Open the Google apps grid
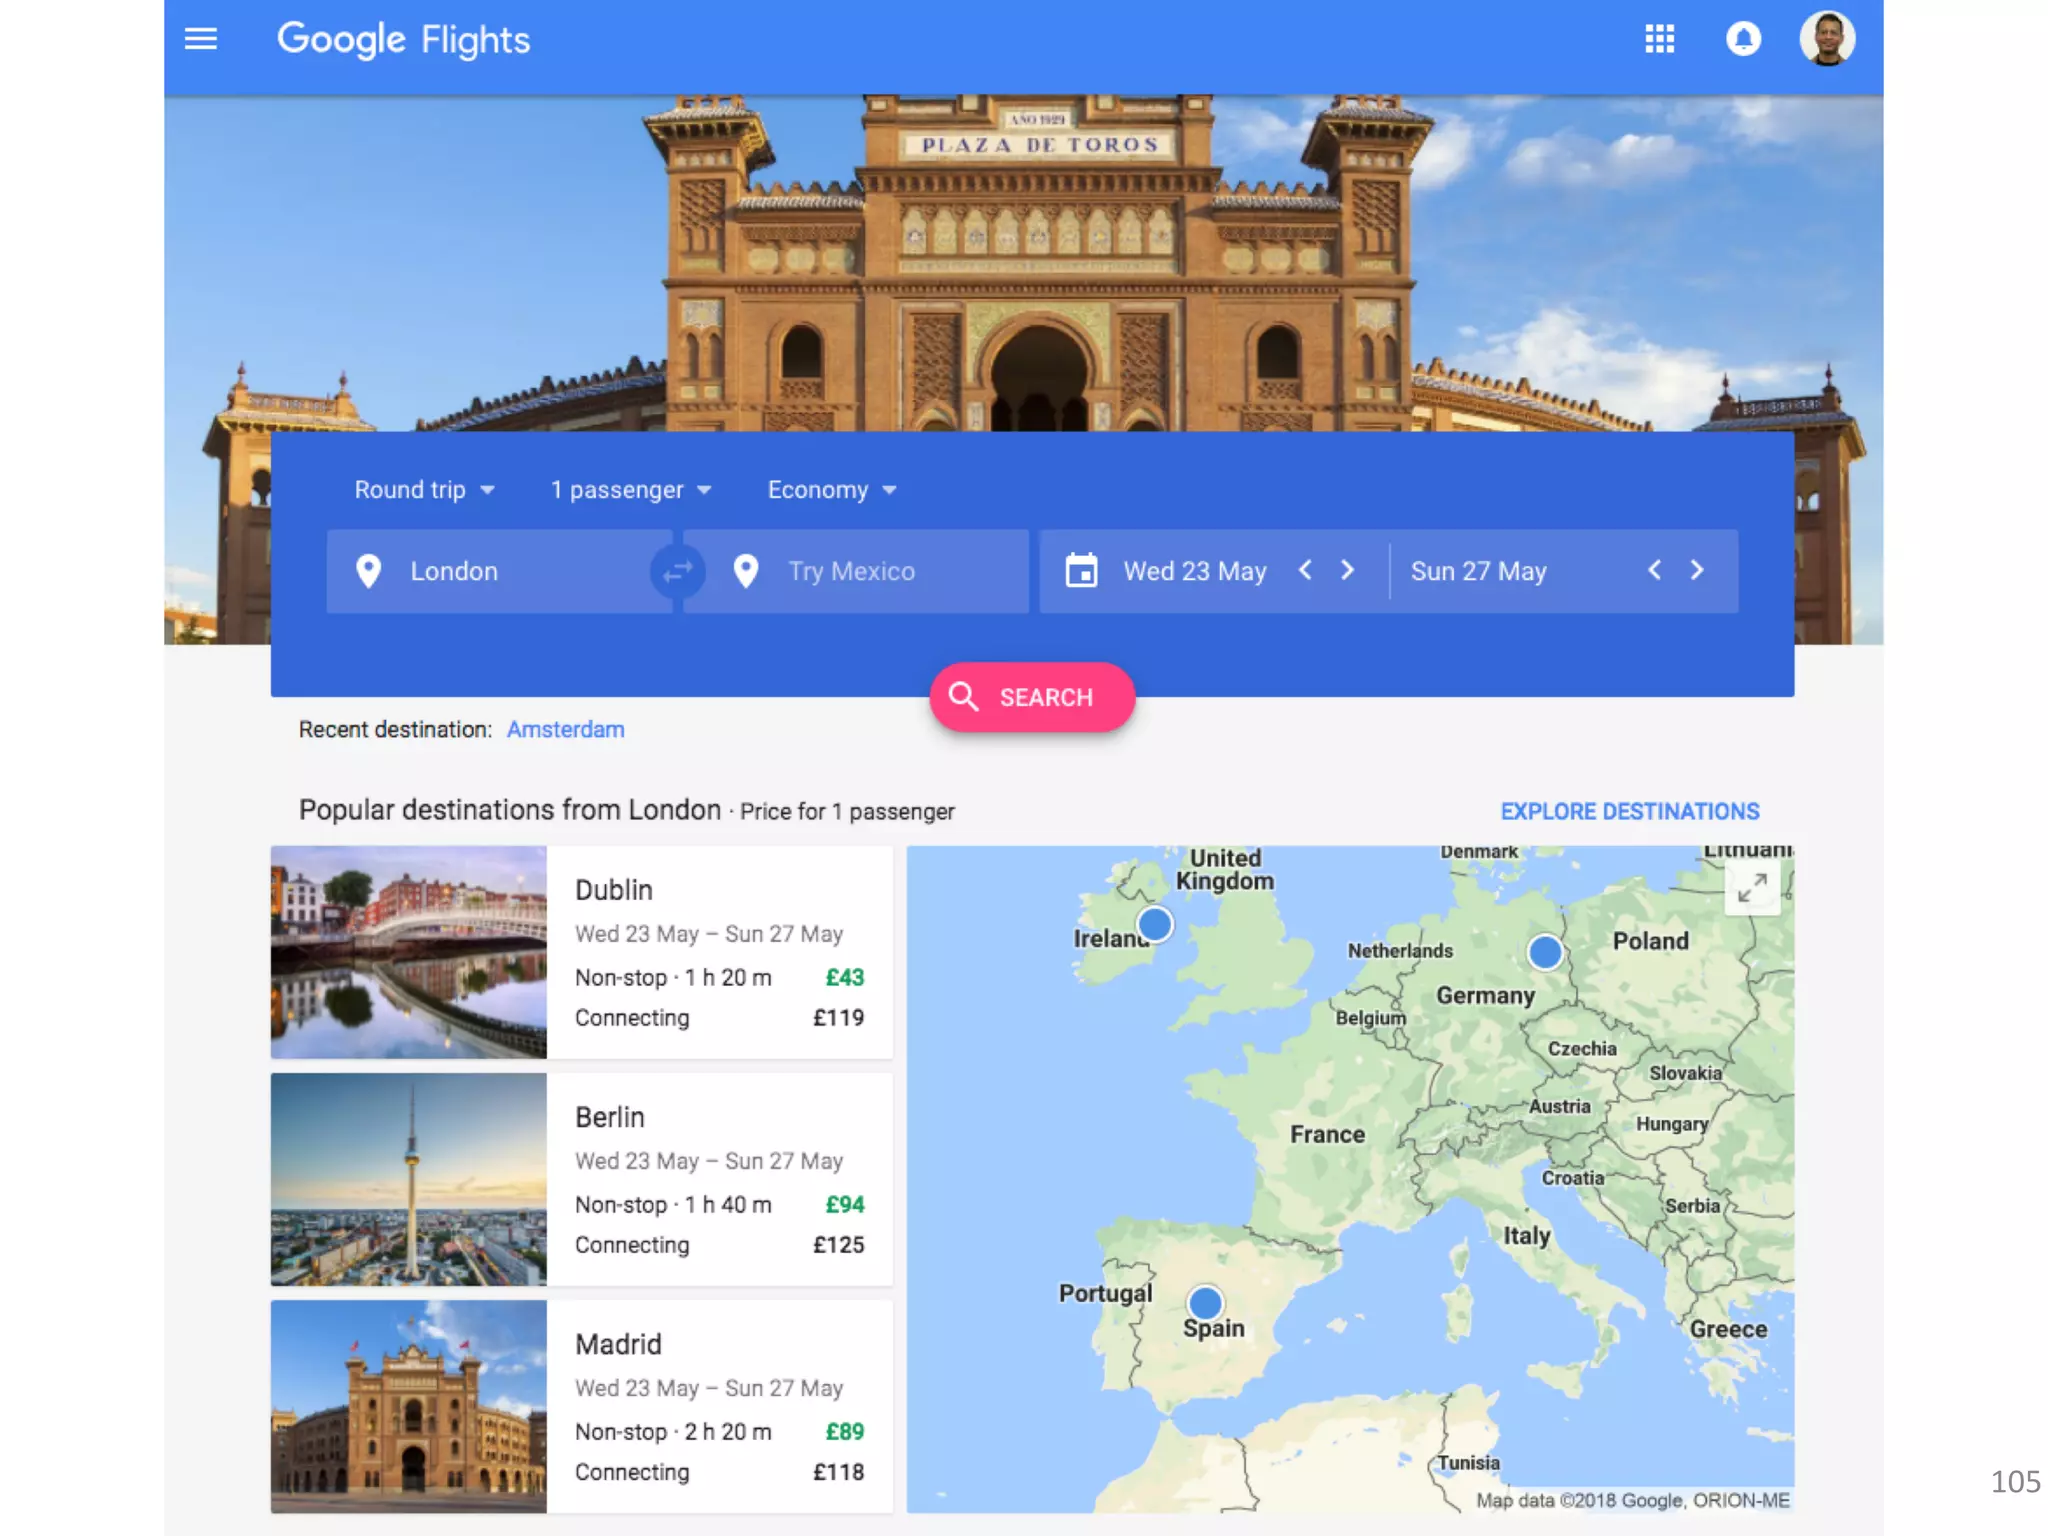Screen dimensions: 2048x1536 1659,39
